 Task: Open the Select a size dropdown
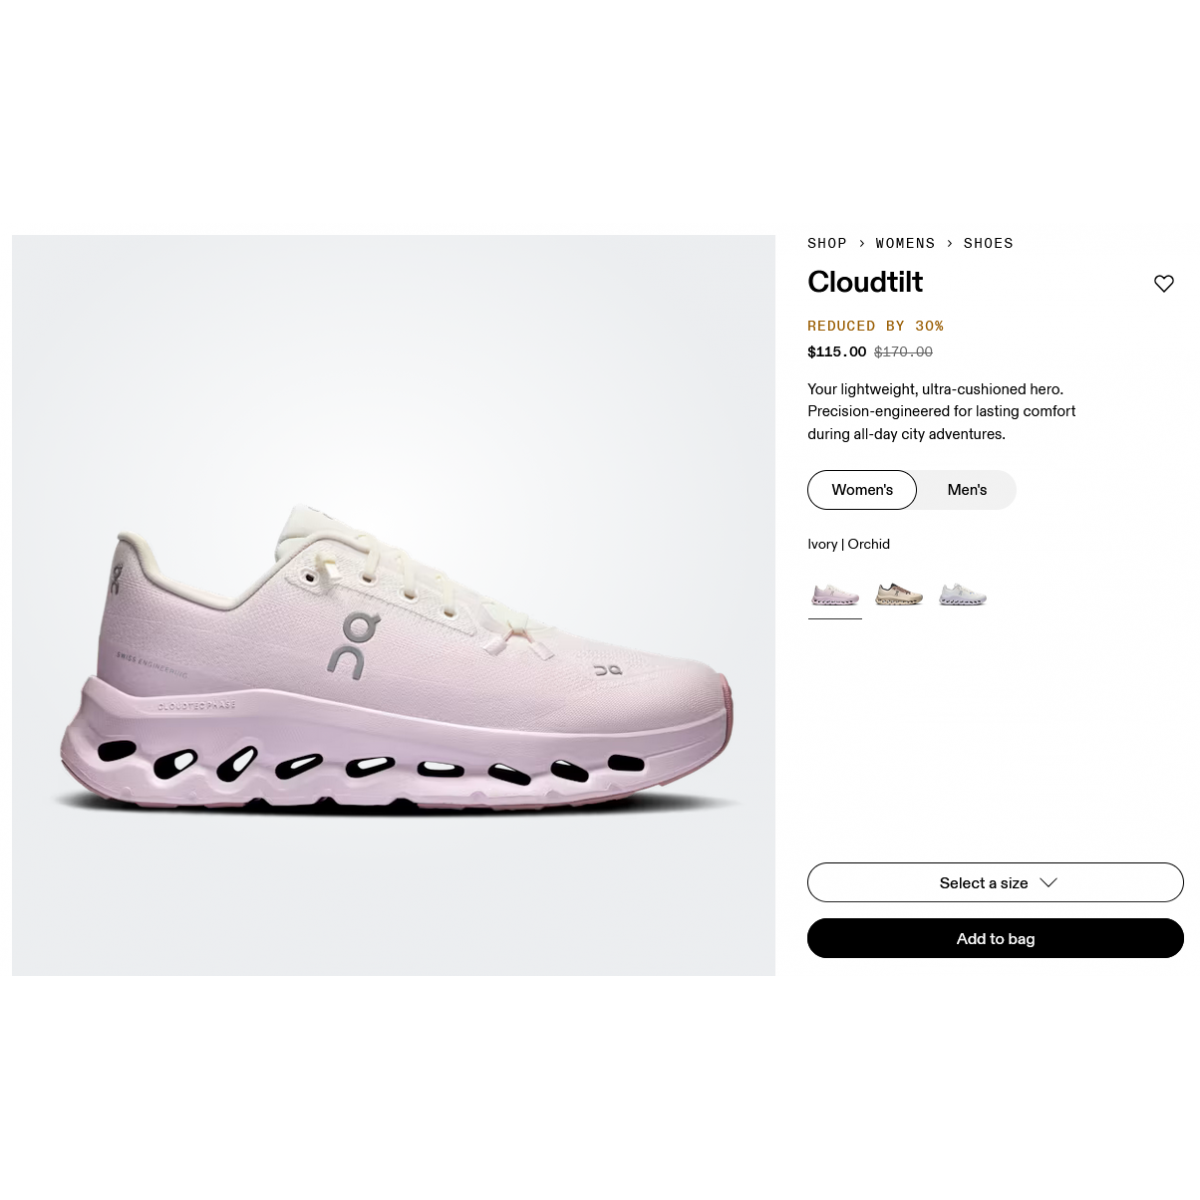coord(995,883)
